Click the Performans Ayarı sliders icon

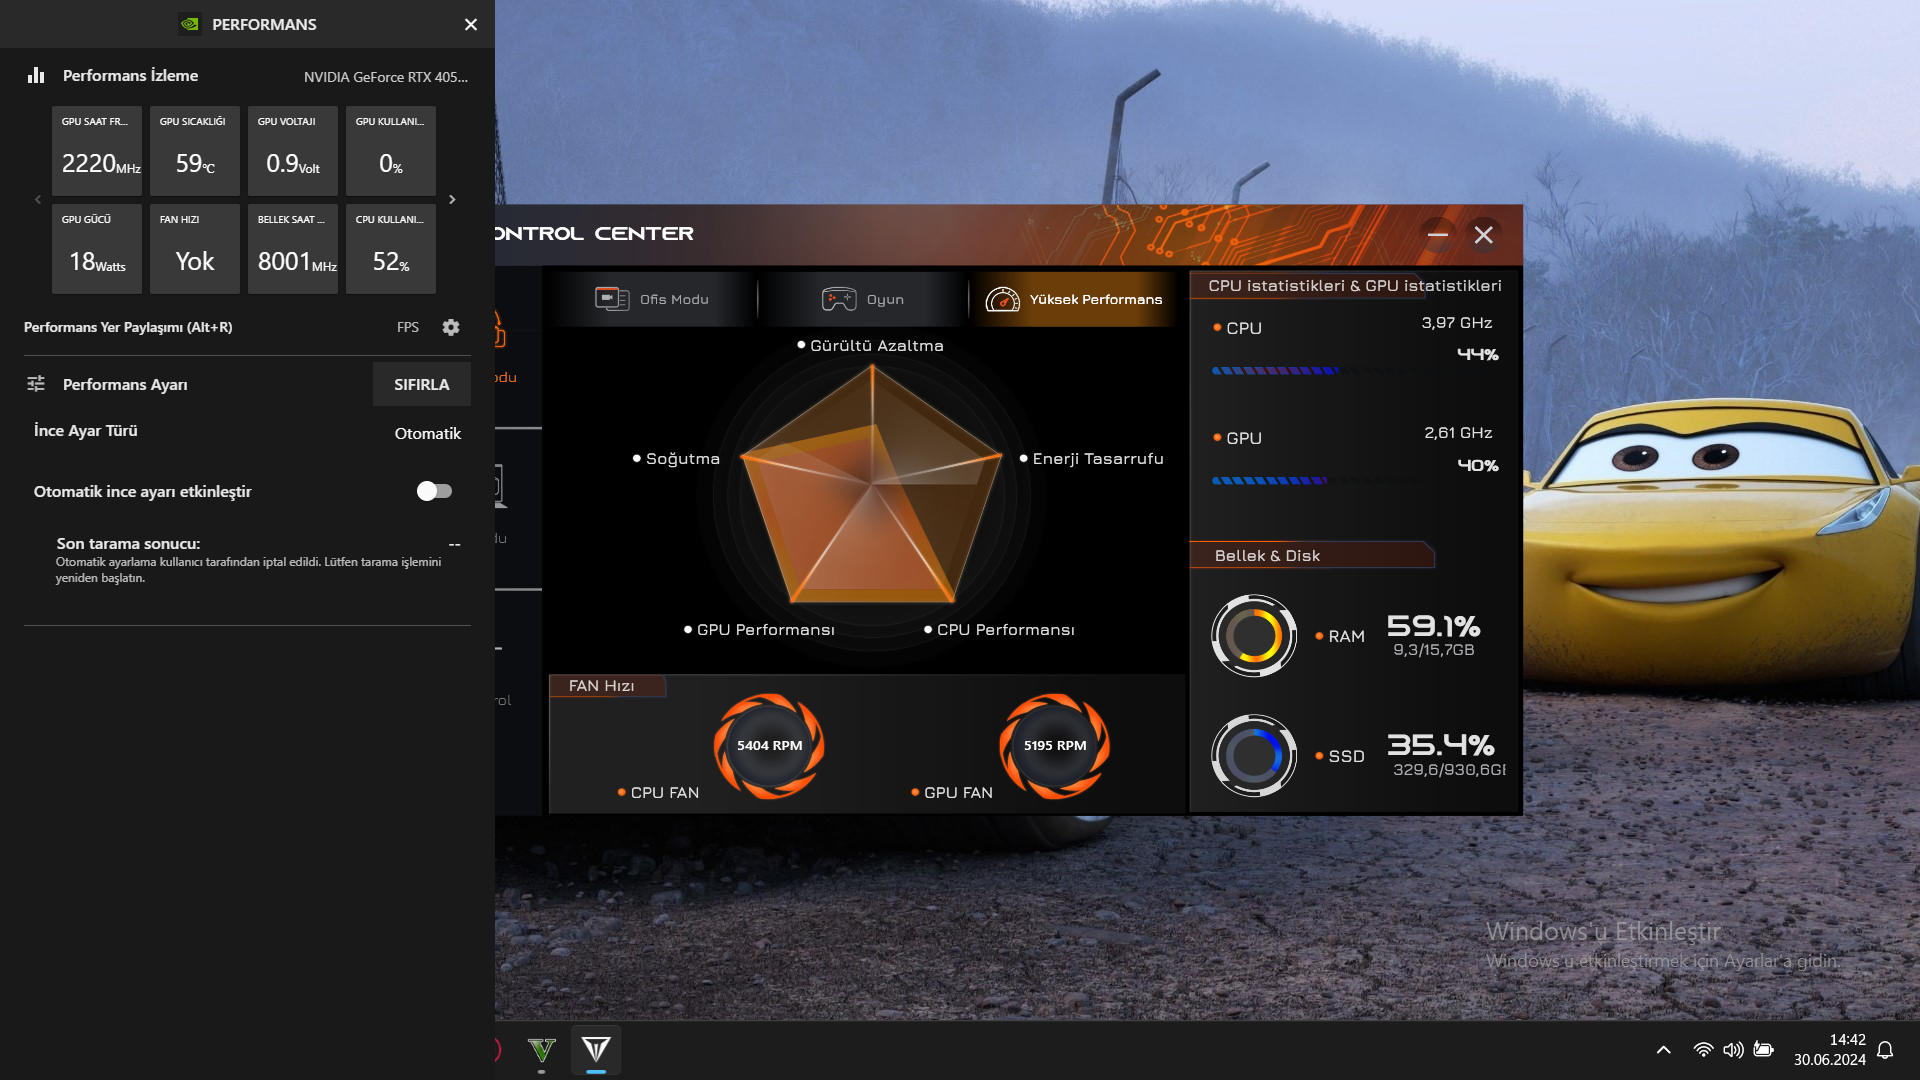[36, 384]
